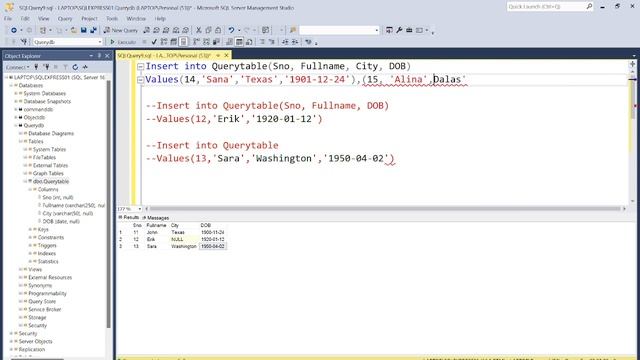Select the Server Objects node
The width and height of the screenshot is (640, 360).
click(36, 341)
